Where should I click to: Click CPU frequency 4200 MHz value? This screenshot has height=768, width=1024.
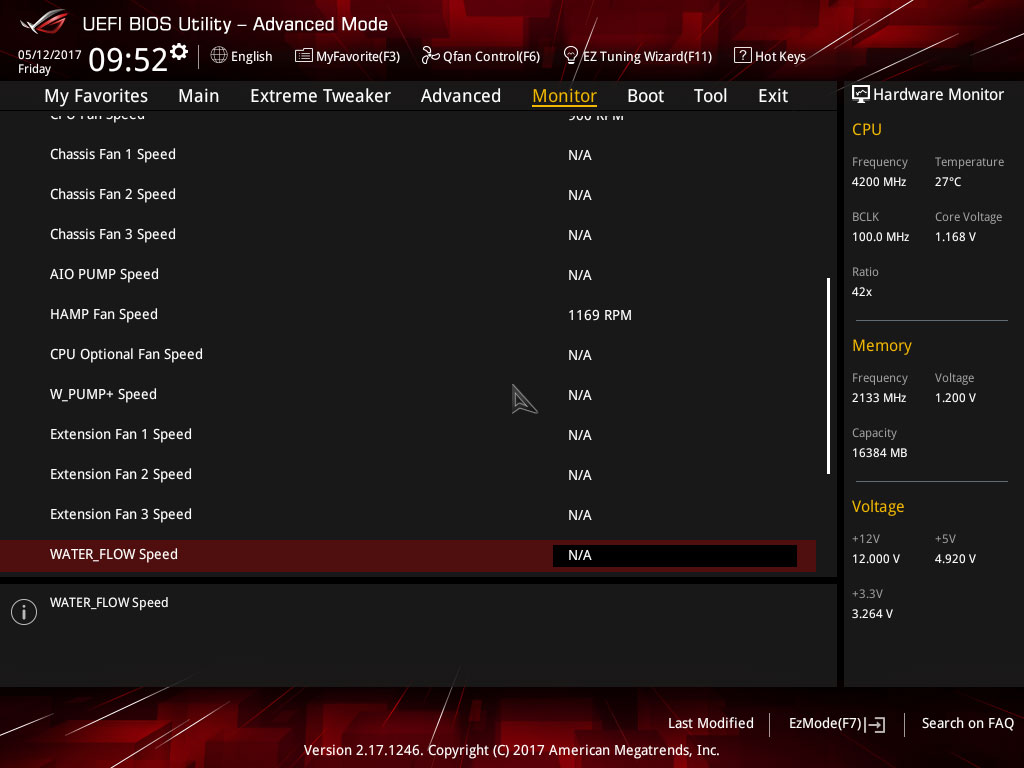pyautogui.click(x=879, y=182)
